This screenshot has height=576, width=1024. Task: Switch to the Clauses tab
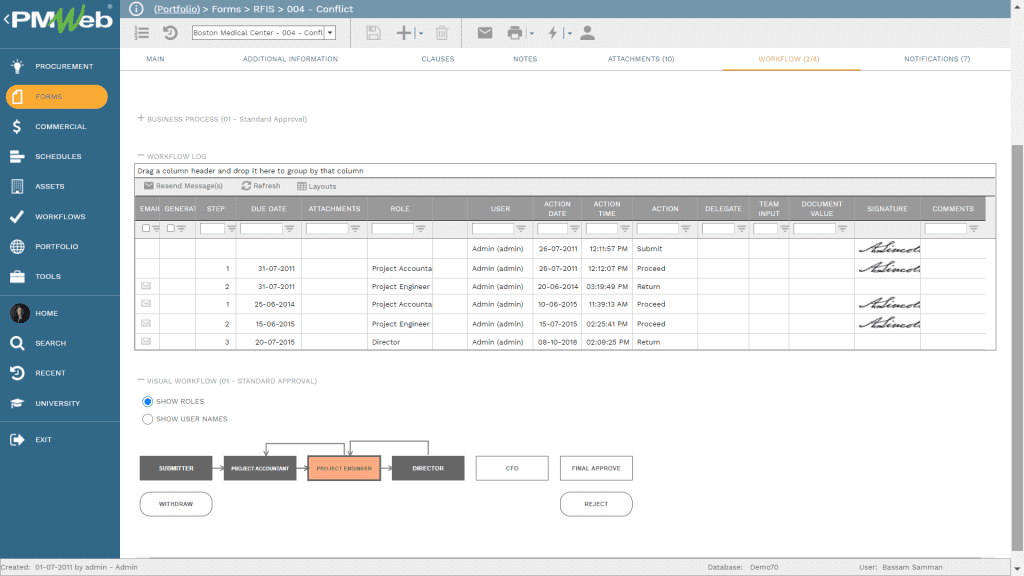[438, 59]
